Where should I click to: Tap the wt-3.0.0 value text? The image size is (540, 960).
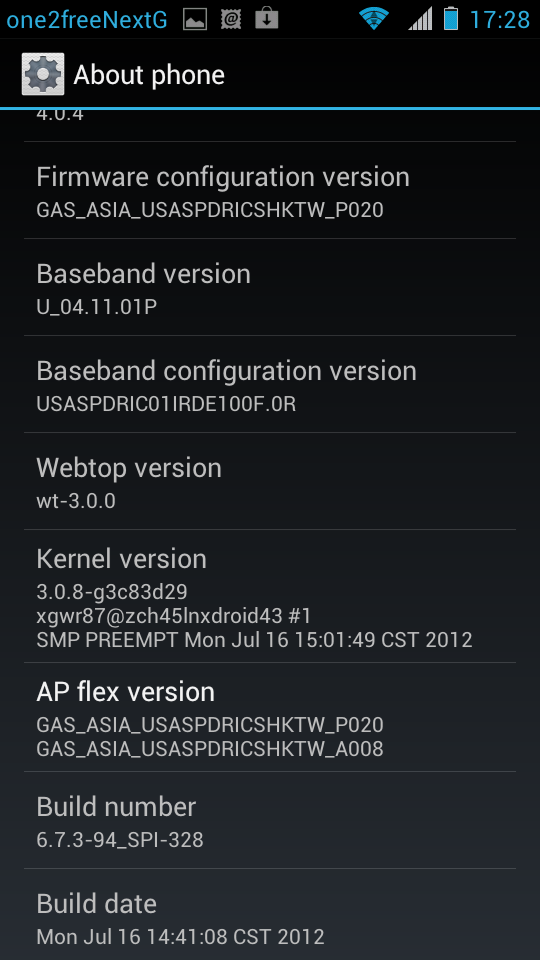click(x=76, y=501)
